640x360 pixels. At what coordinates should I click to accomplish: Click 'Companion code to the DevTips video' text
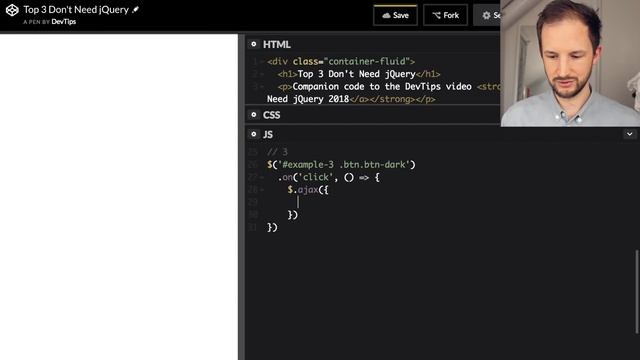tap(382, 87)
